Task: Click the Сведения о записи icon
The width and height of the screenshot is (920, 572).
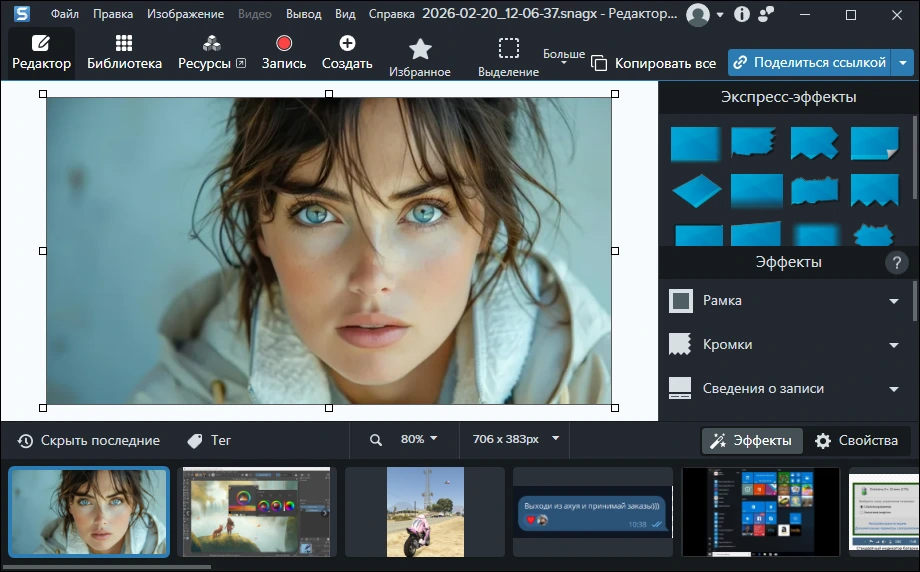Action: coord(680,388)
